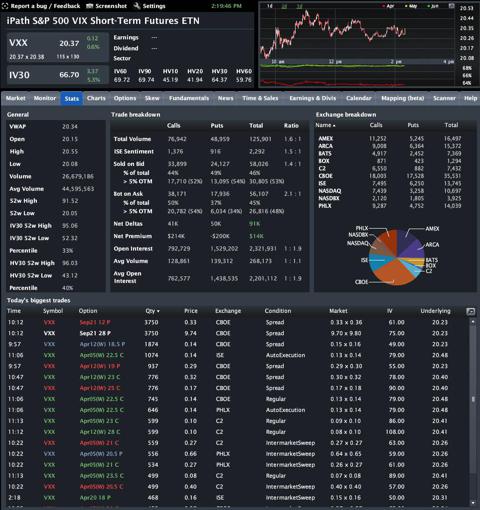Screen dimensions: 480x510
Task: Sort biggest trades by Time column
Action: [14, 311]
